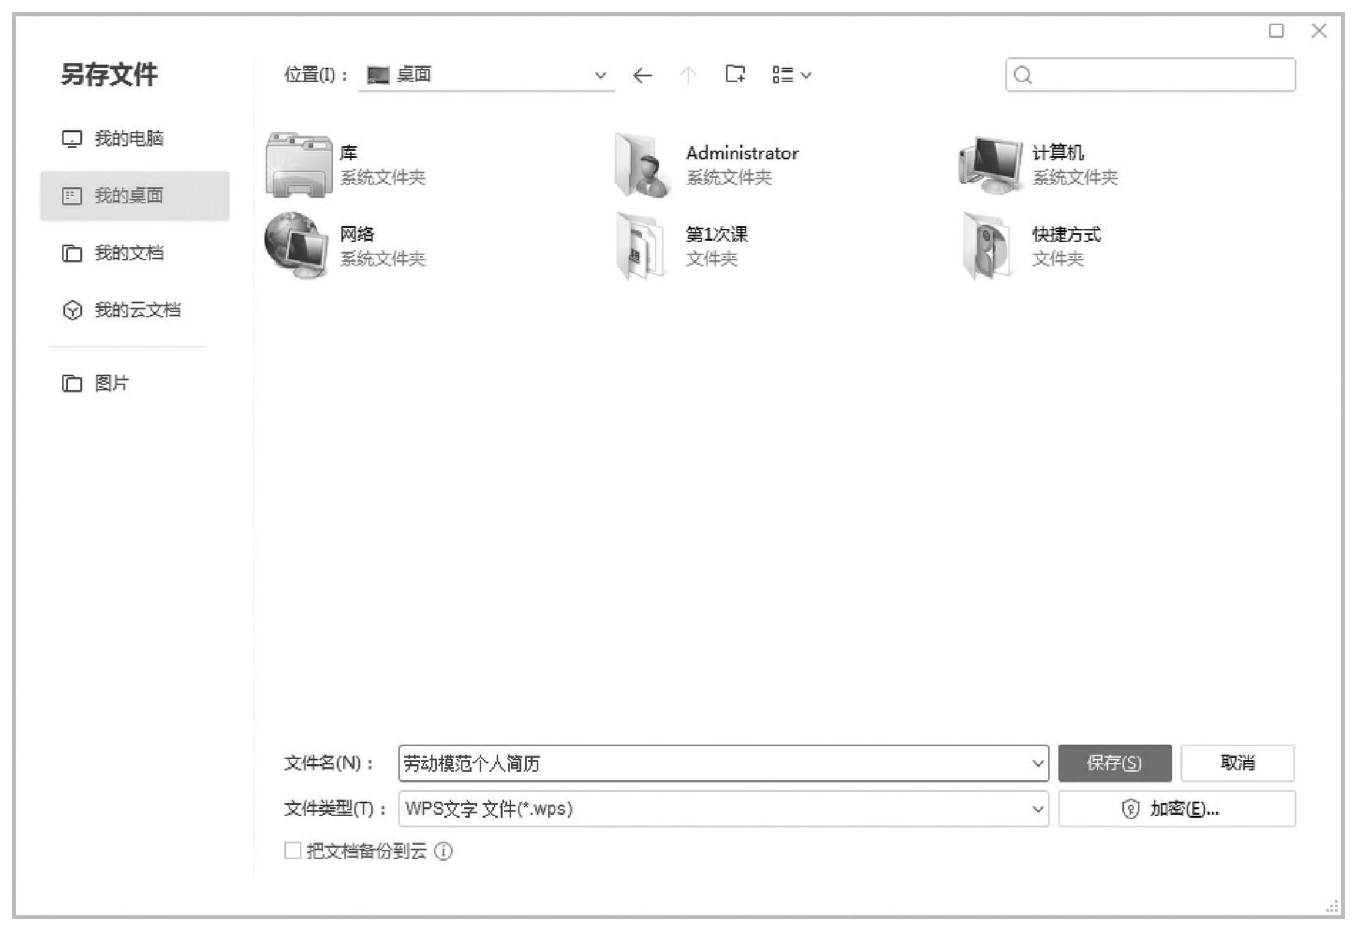
Task: Select 我的电脑 in the sidebar
Action: [x=128, y=139]
